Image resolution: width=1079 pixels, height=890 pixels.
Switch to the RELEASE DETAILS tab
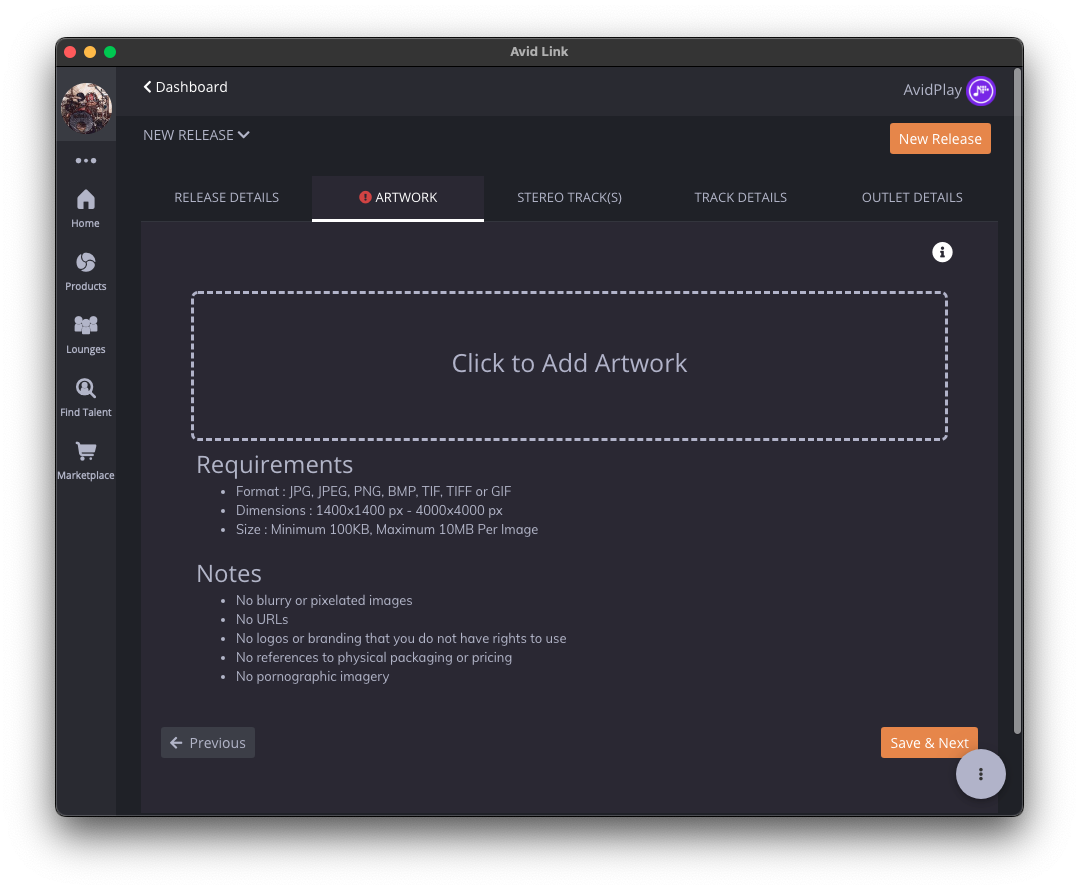coord(226,197)
